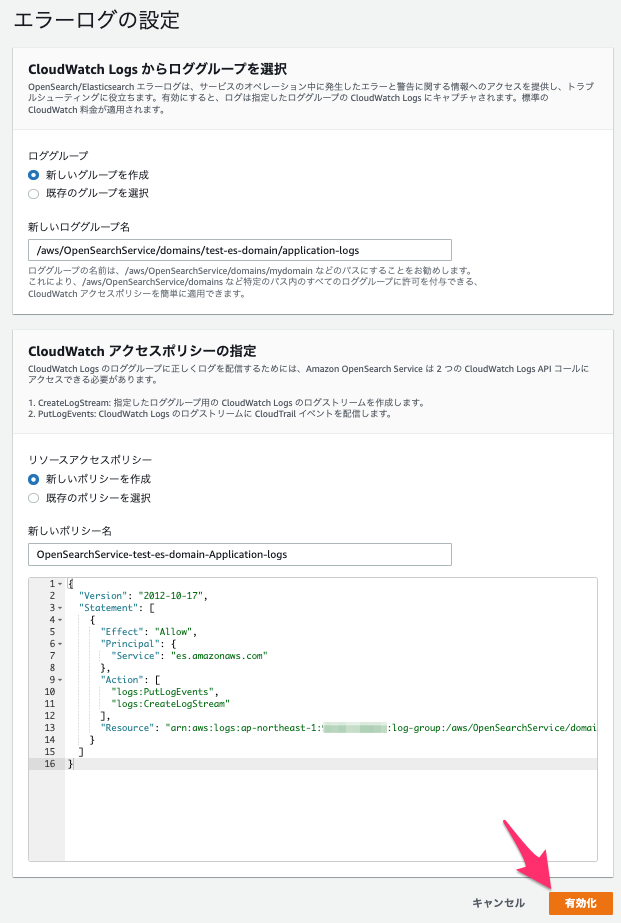
Task: Click the es.amazonaws.com service value
Action: coord(219,656)
